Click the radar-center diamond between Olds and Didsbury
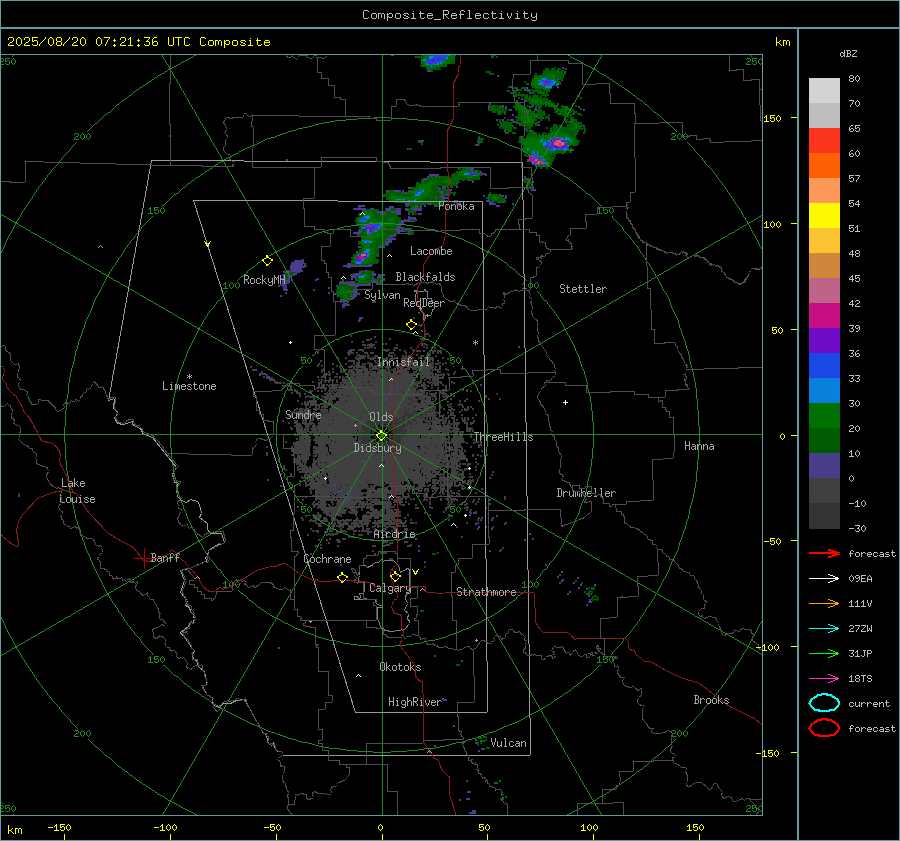Viewport: 900px width, 841px height. tap(381, 436)
